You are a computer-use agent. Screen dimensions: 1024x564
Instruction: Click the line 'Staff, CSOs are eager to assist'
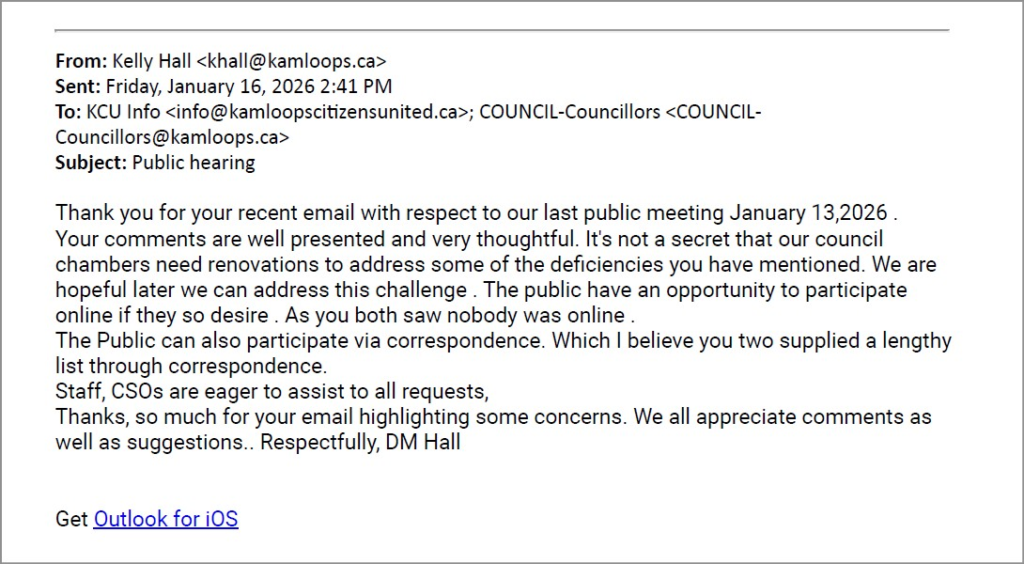271,392
